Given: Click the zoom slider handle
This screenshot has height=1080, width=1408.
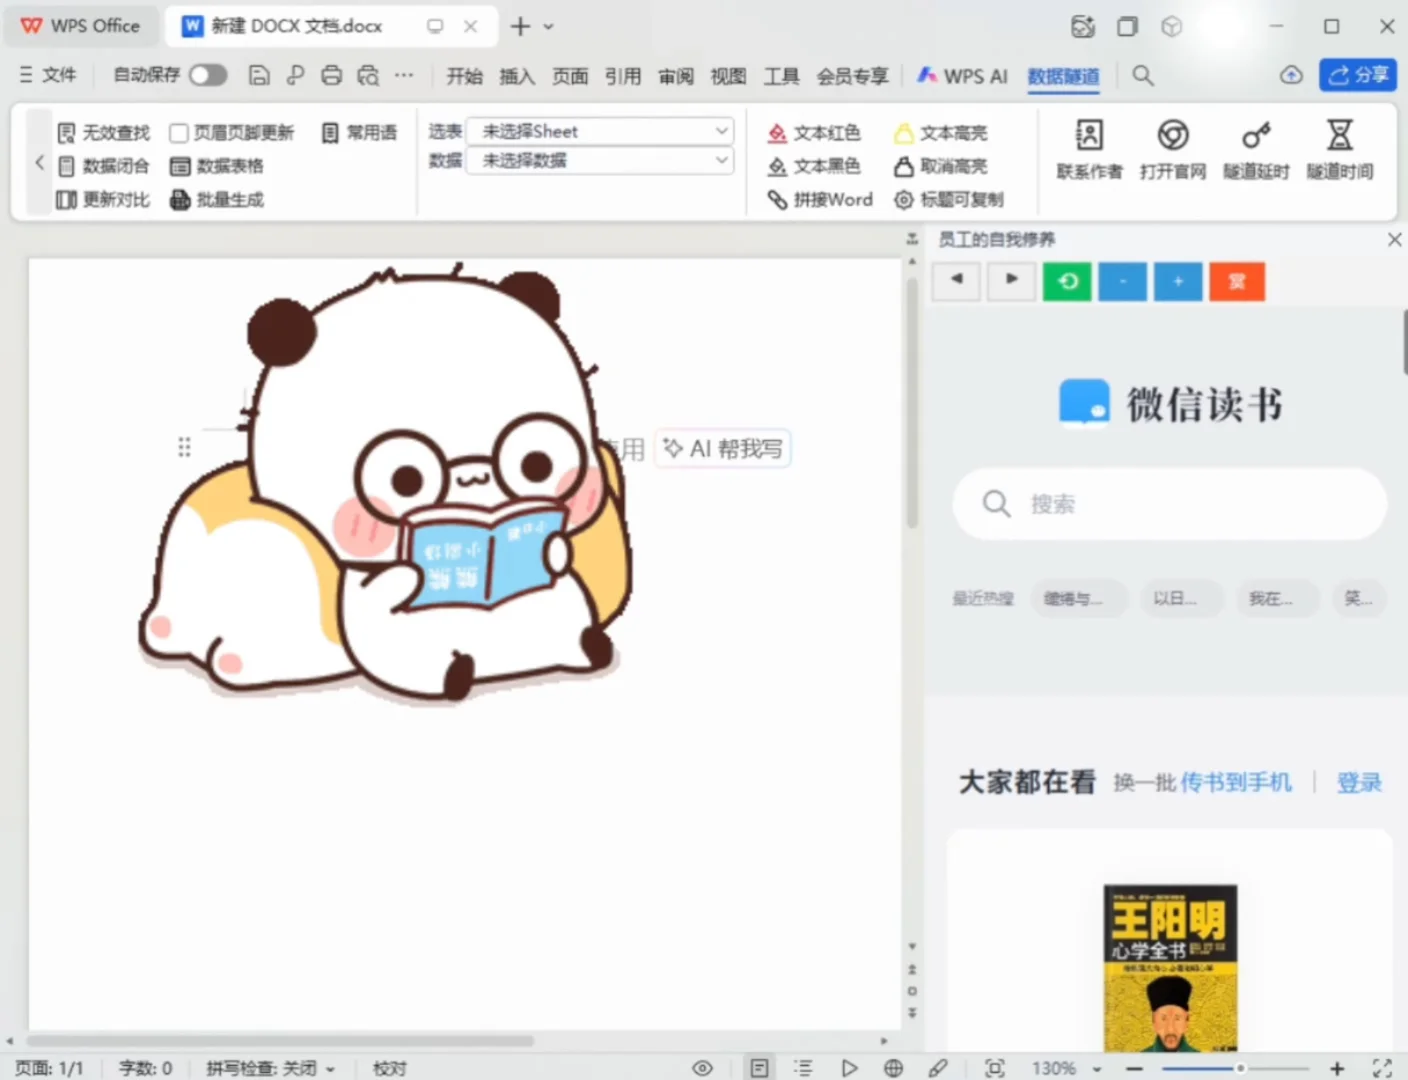Looking at the screenshot, I should (x=1240, y=1068).
